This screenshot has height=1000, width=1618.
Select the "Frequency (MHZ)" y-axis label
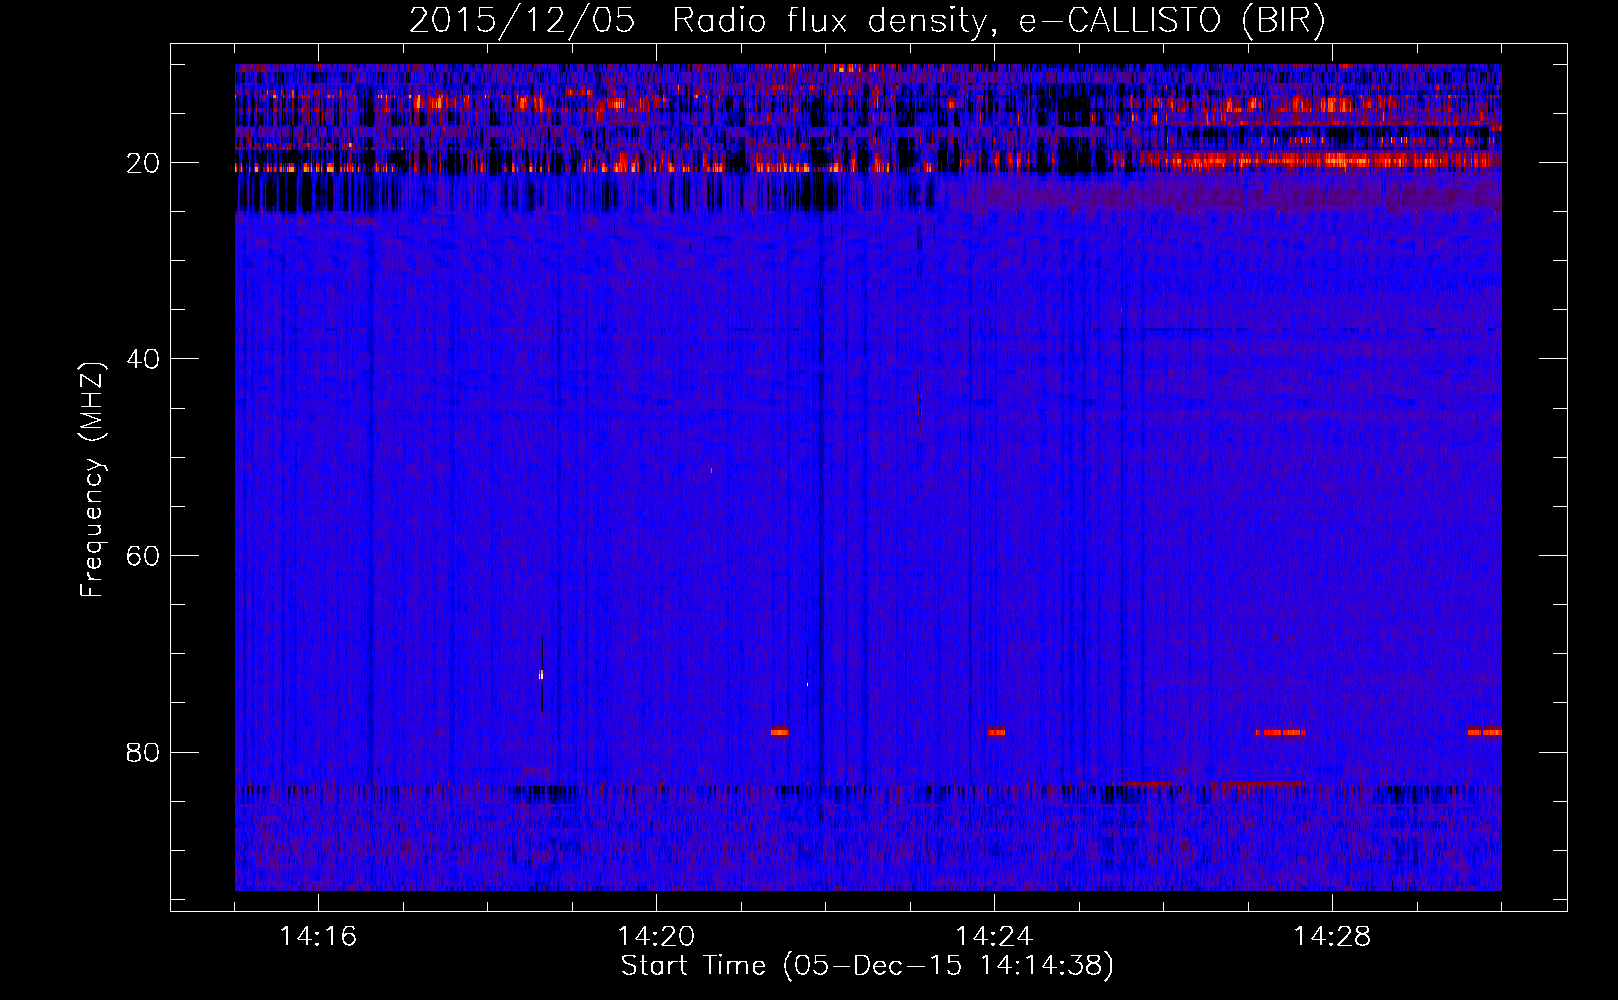click(x=92, y=480)
